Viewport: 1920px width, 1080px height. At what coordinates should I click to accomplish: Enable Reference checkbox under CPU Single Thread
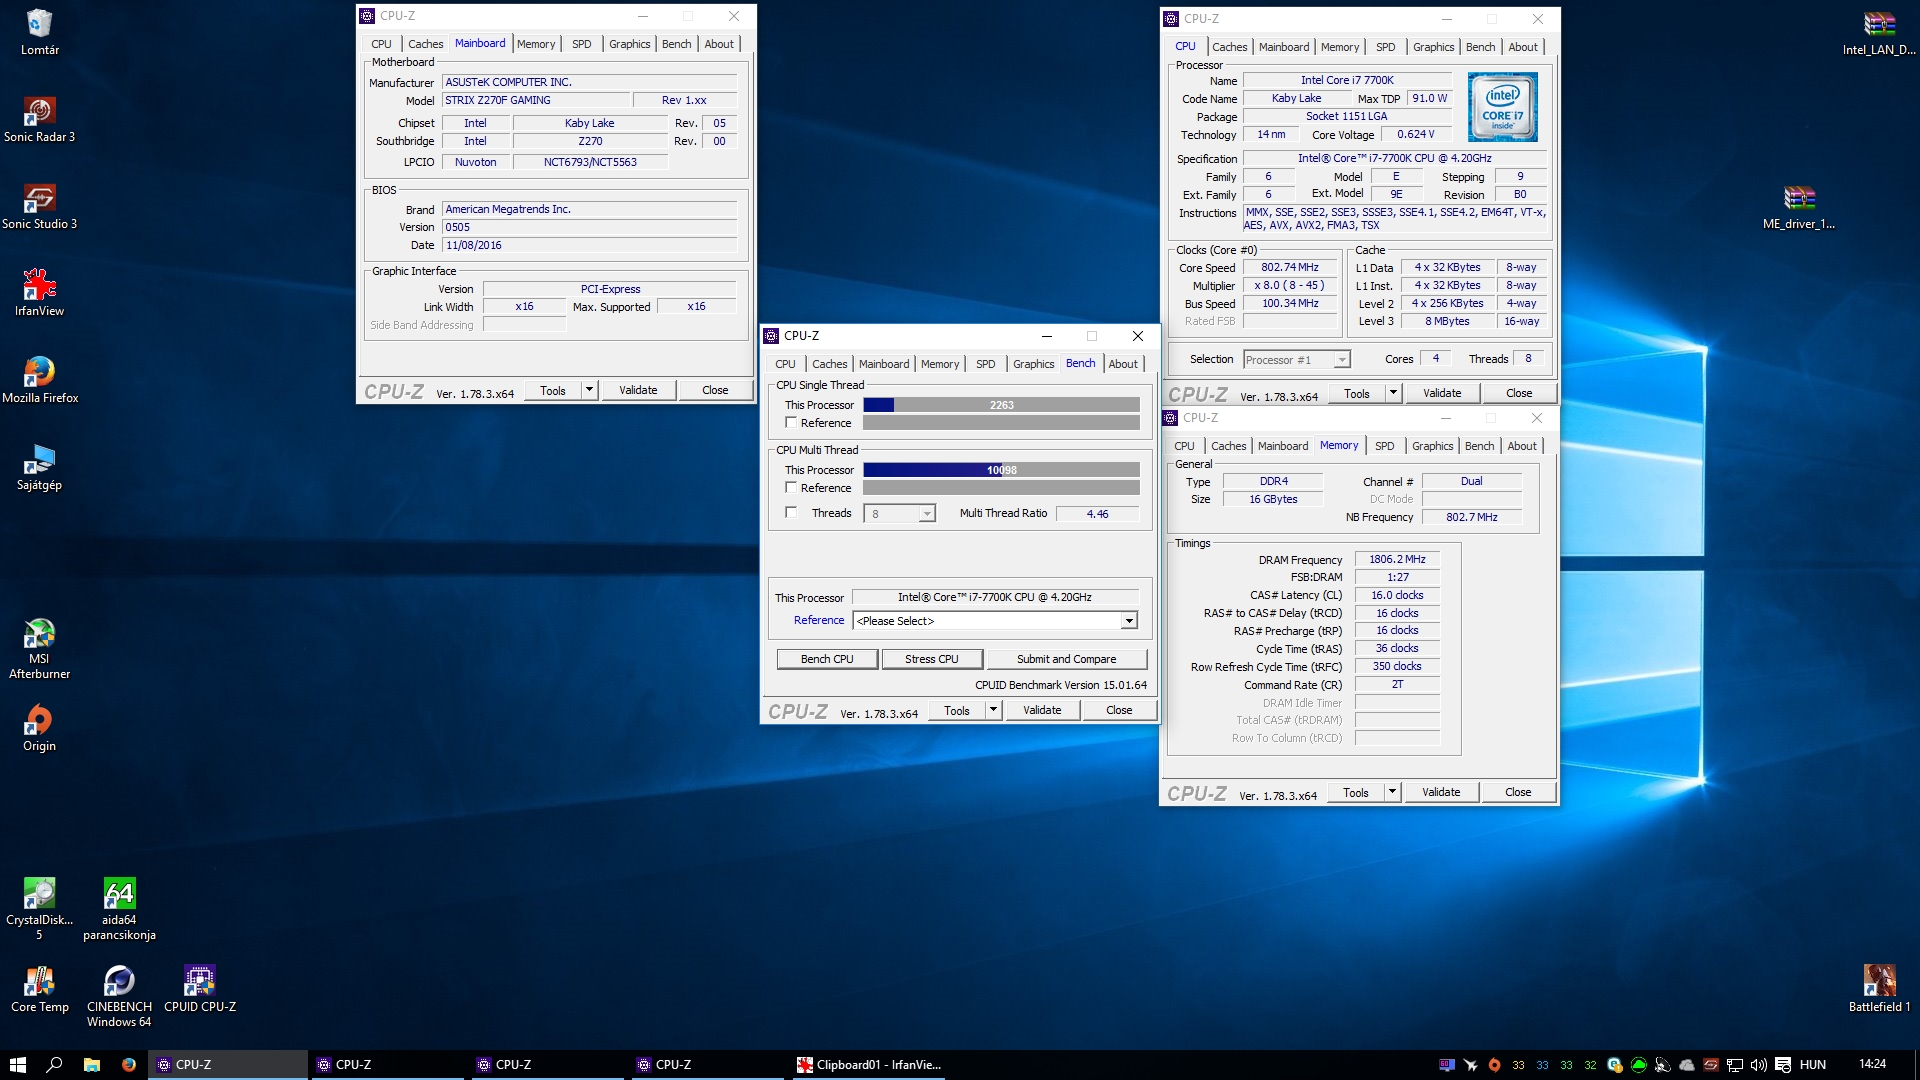point(791,423)
